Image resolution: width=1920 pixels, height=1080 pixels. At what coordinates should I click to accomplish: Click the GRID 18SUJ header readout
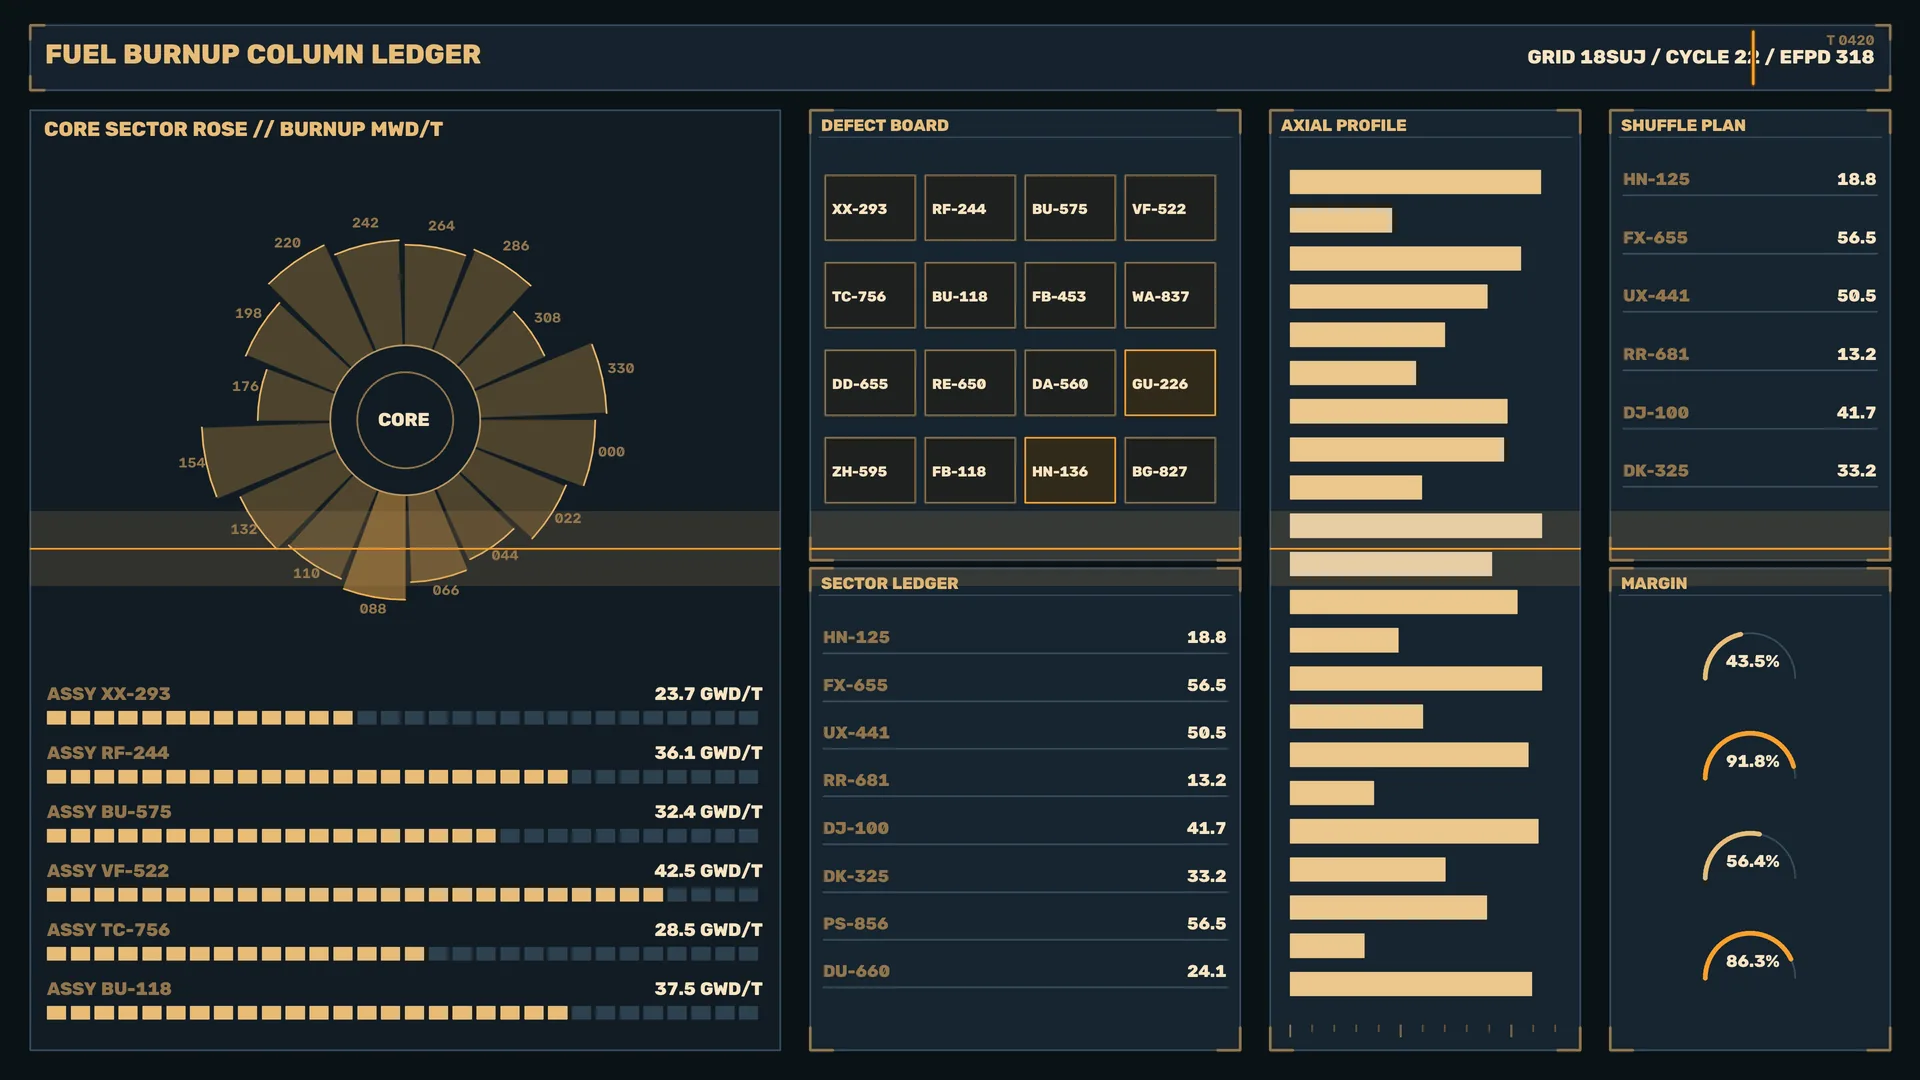point(1700,57)
